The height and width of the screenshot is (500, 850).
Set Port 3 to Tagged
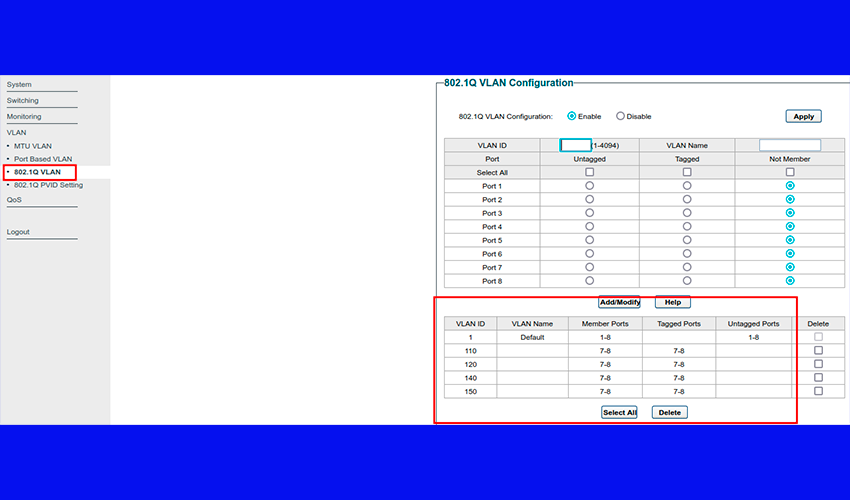[687, 213]
